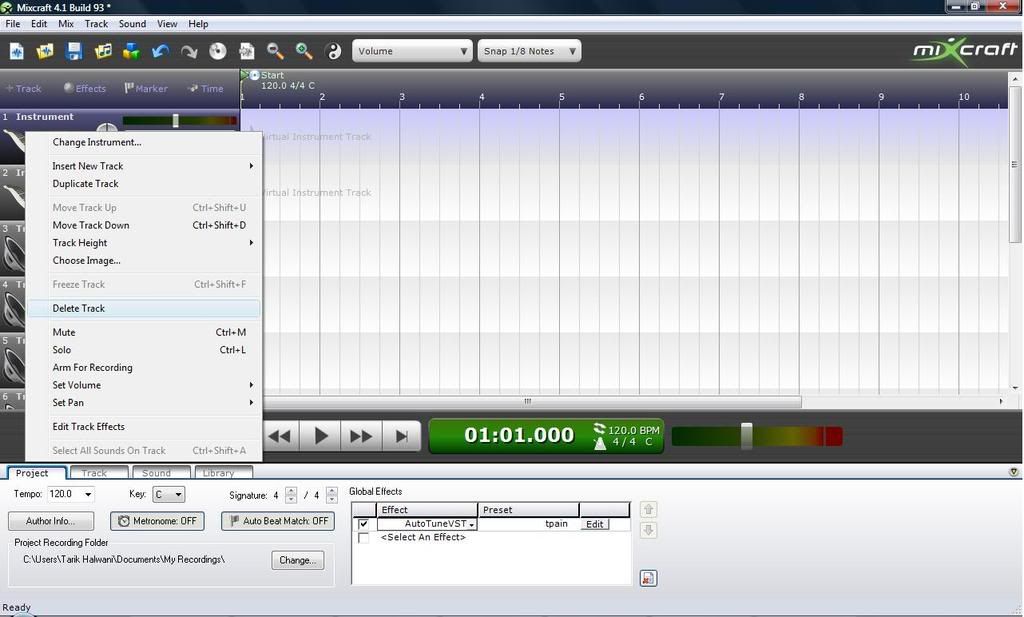Click the tpain preset cell

click(x=529, y=524)
